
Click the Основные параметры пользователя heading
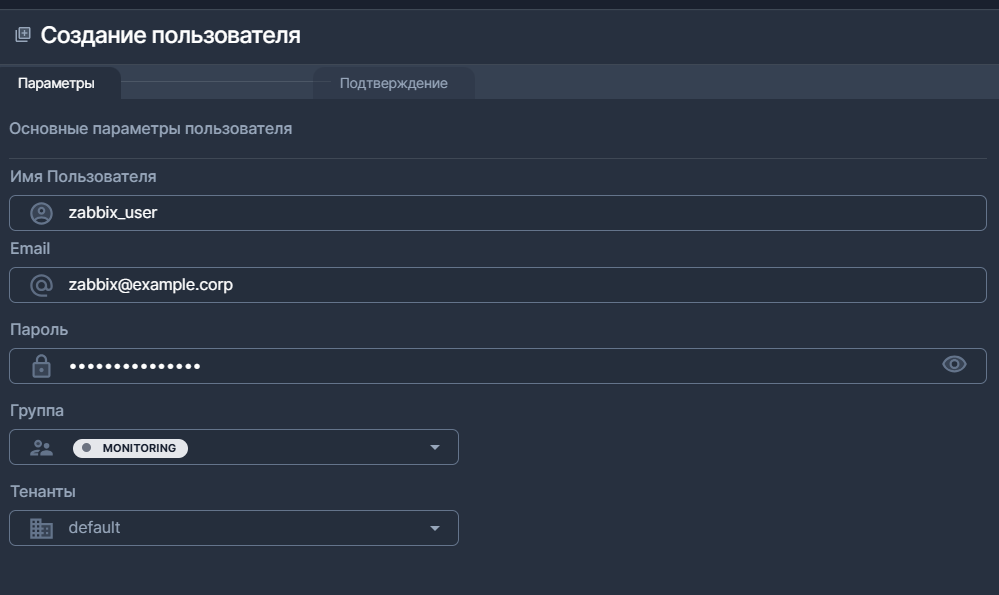[150, 129]
